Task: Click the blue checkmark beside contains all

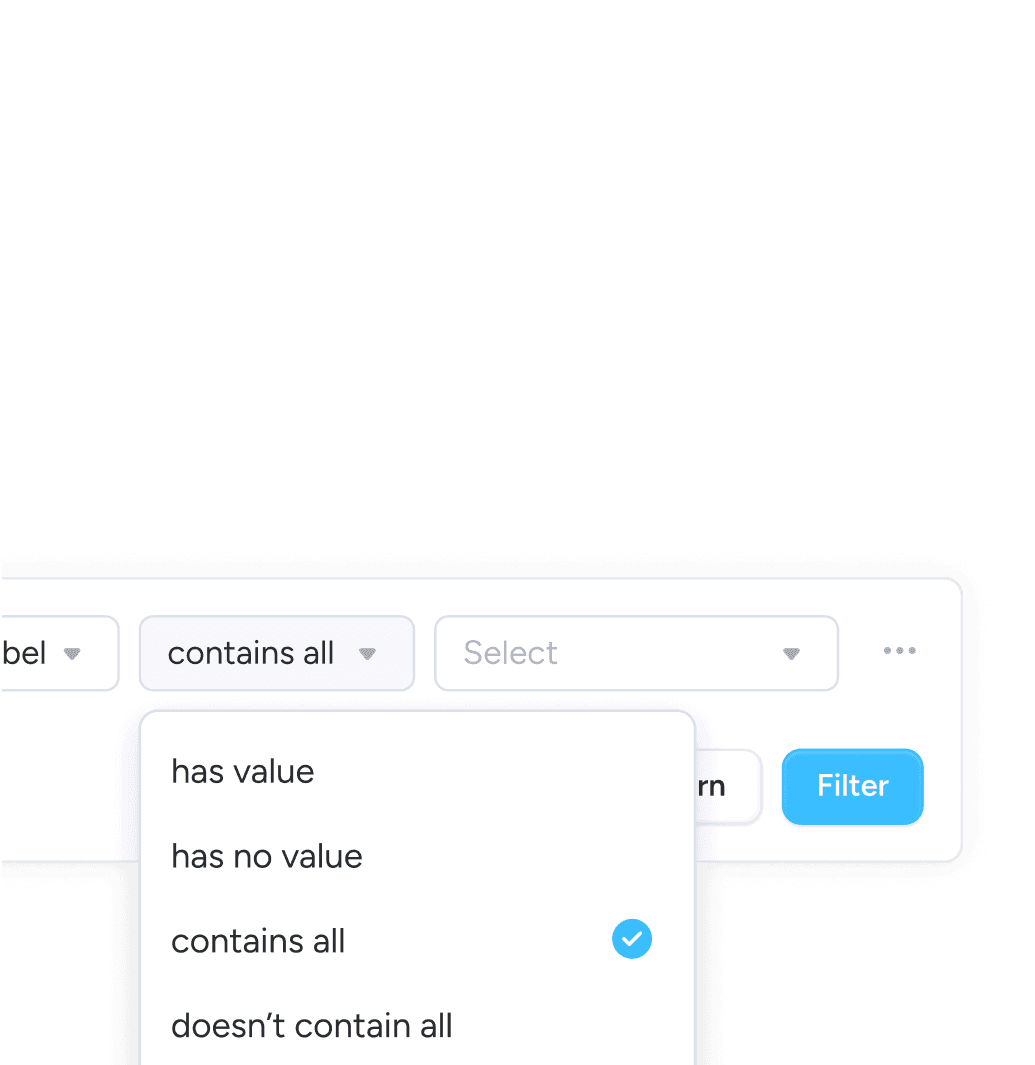Action: point(631,940)
